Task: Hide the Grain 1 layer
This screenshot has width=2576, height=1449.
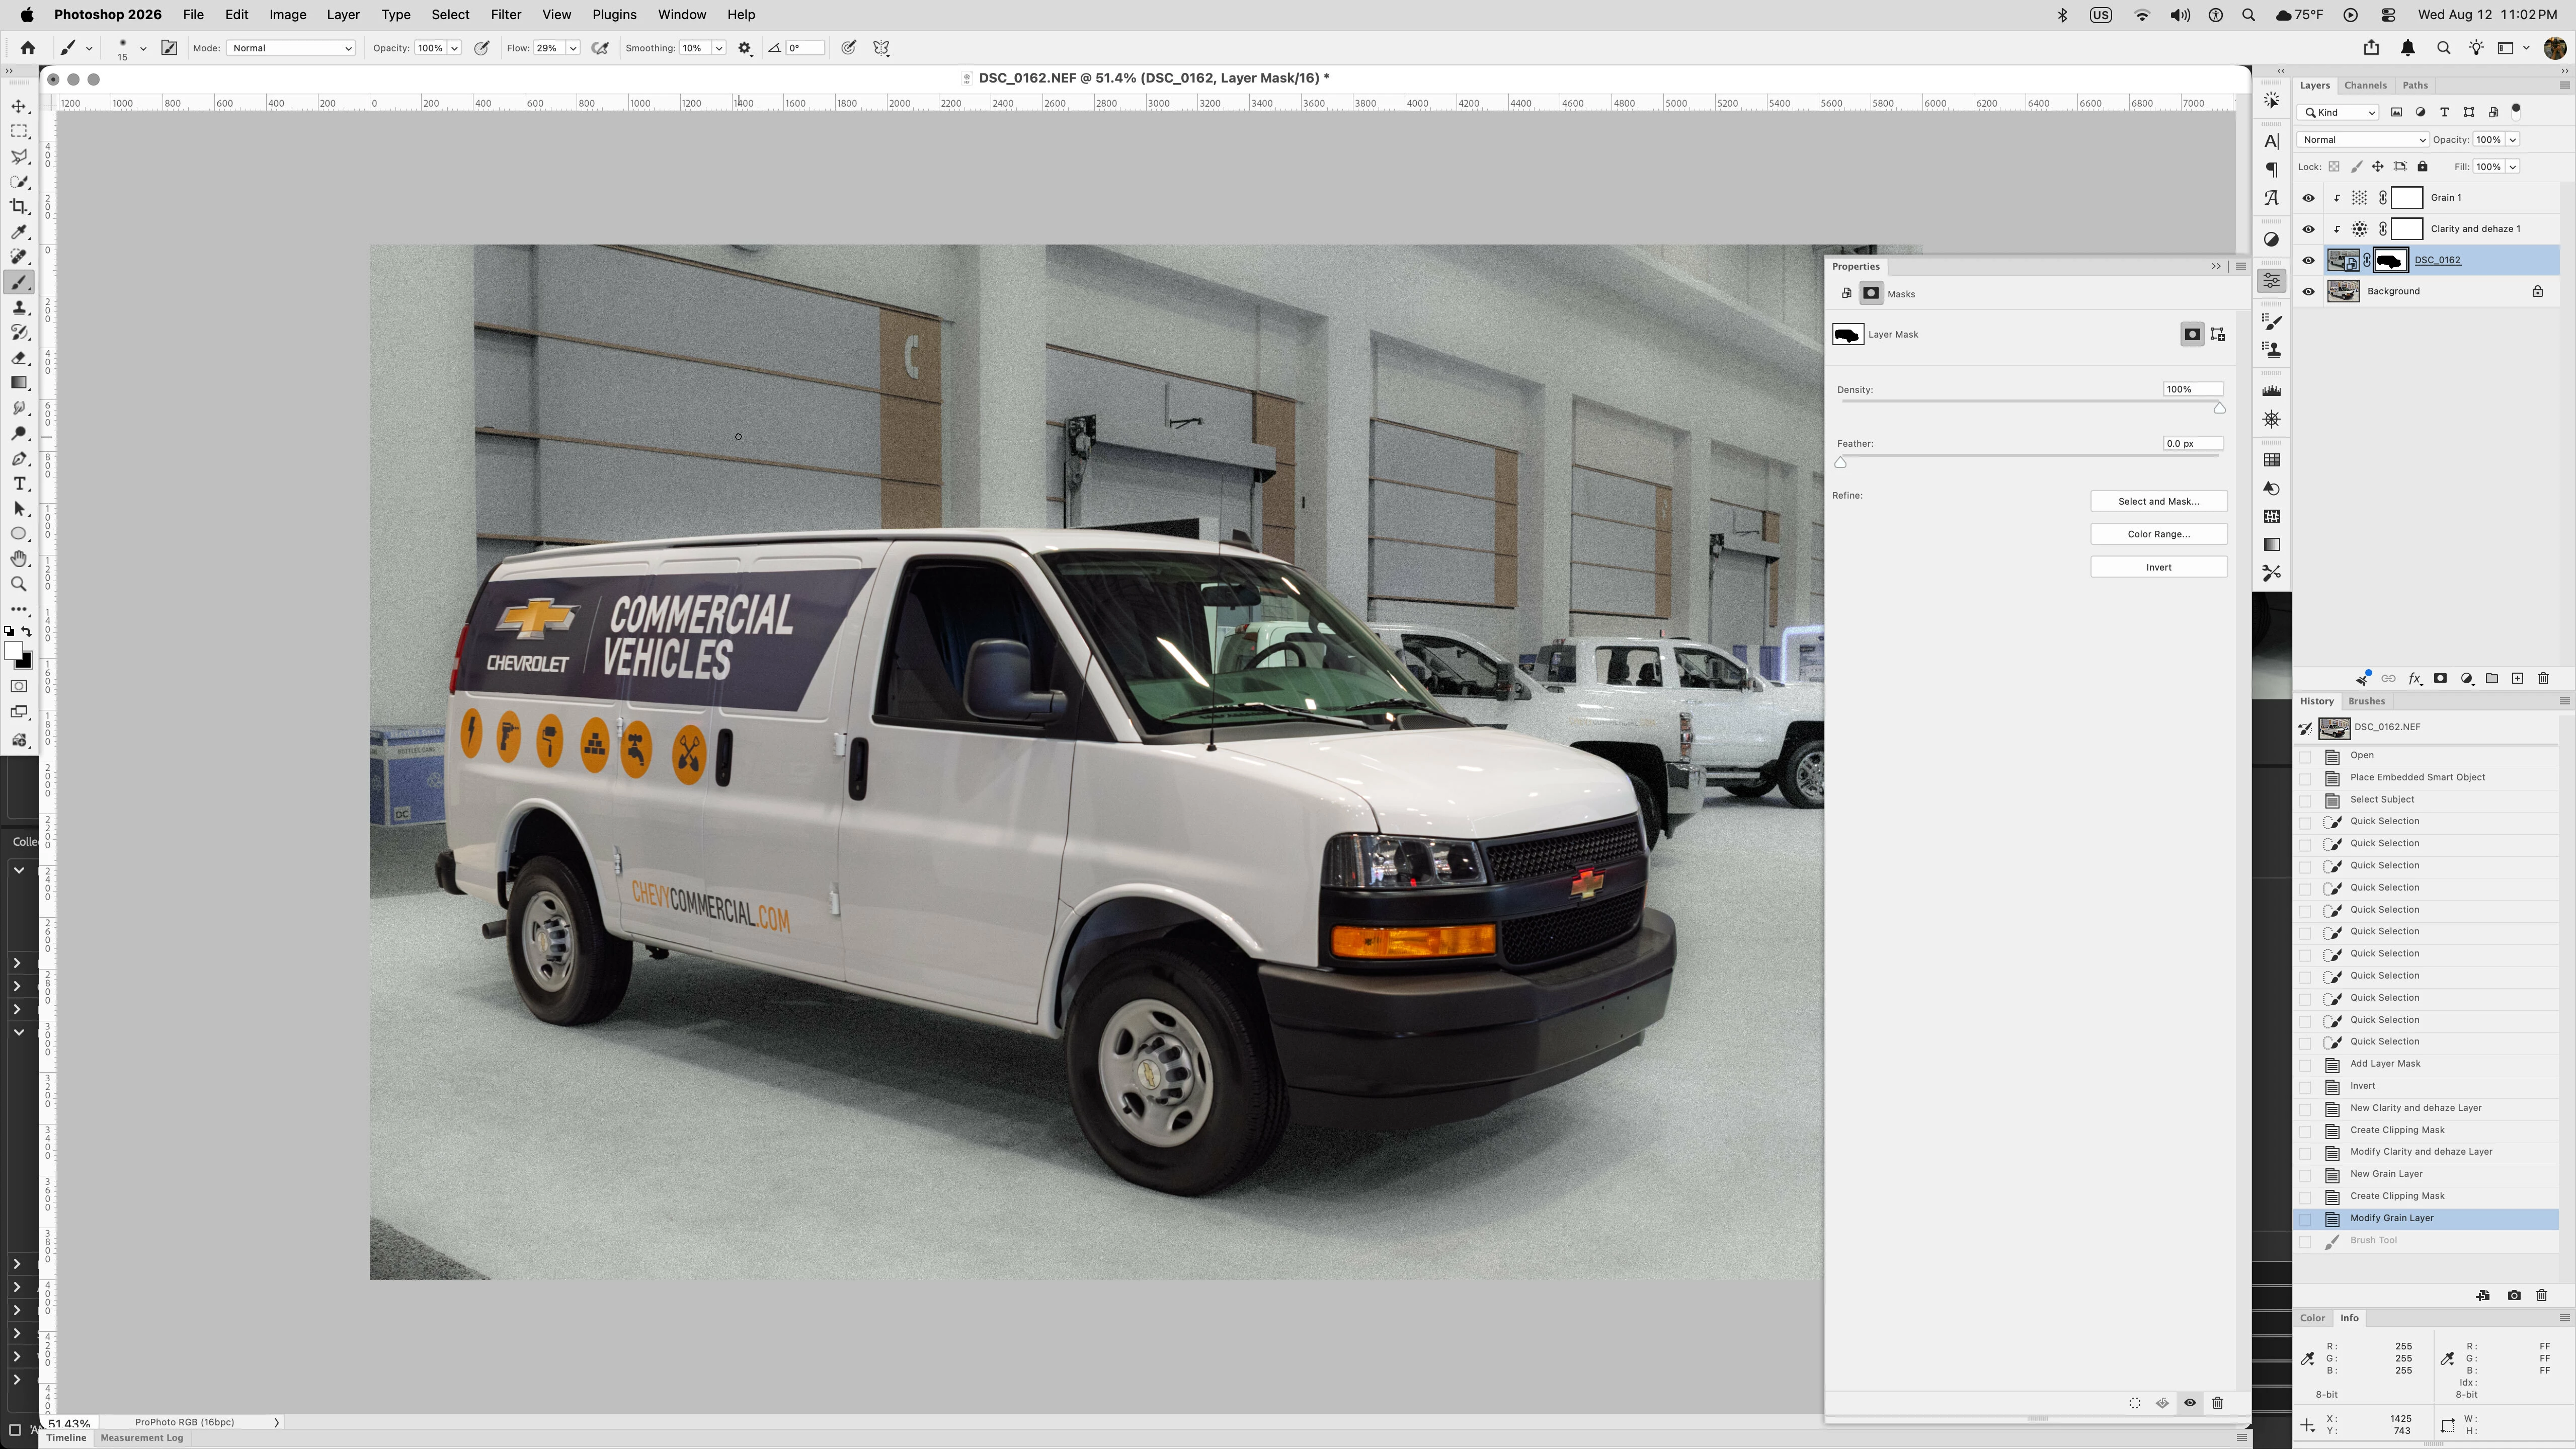Action: click(x=2309, y=198)
